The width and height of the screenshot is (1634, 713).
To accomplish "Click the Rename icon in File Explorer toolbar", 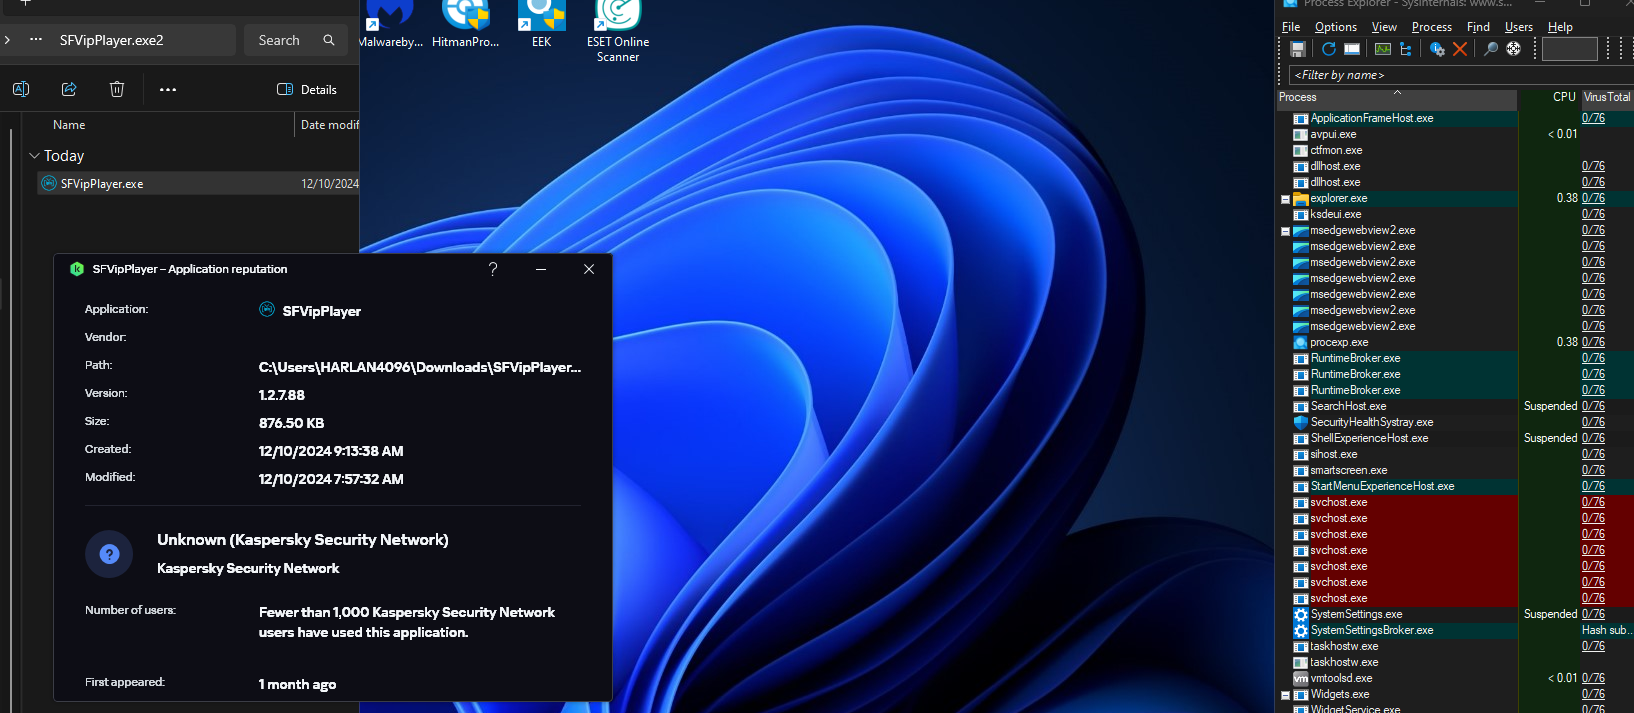I will (20, 89).
